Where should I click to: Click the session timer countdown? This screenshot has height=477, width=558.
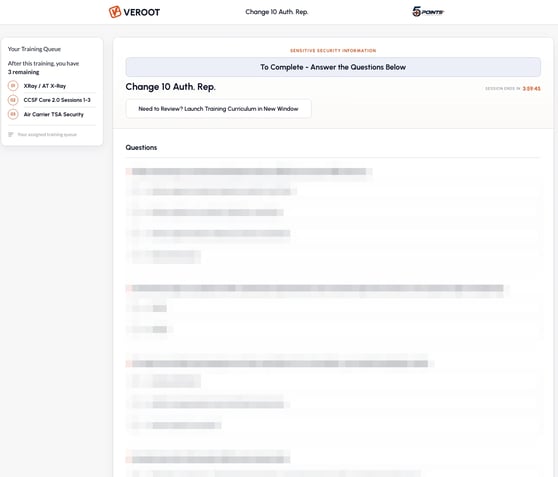[x=531, y=88]
